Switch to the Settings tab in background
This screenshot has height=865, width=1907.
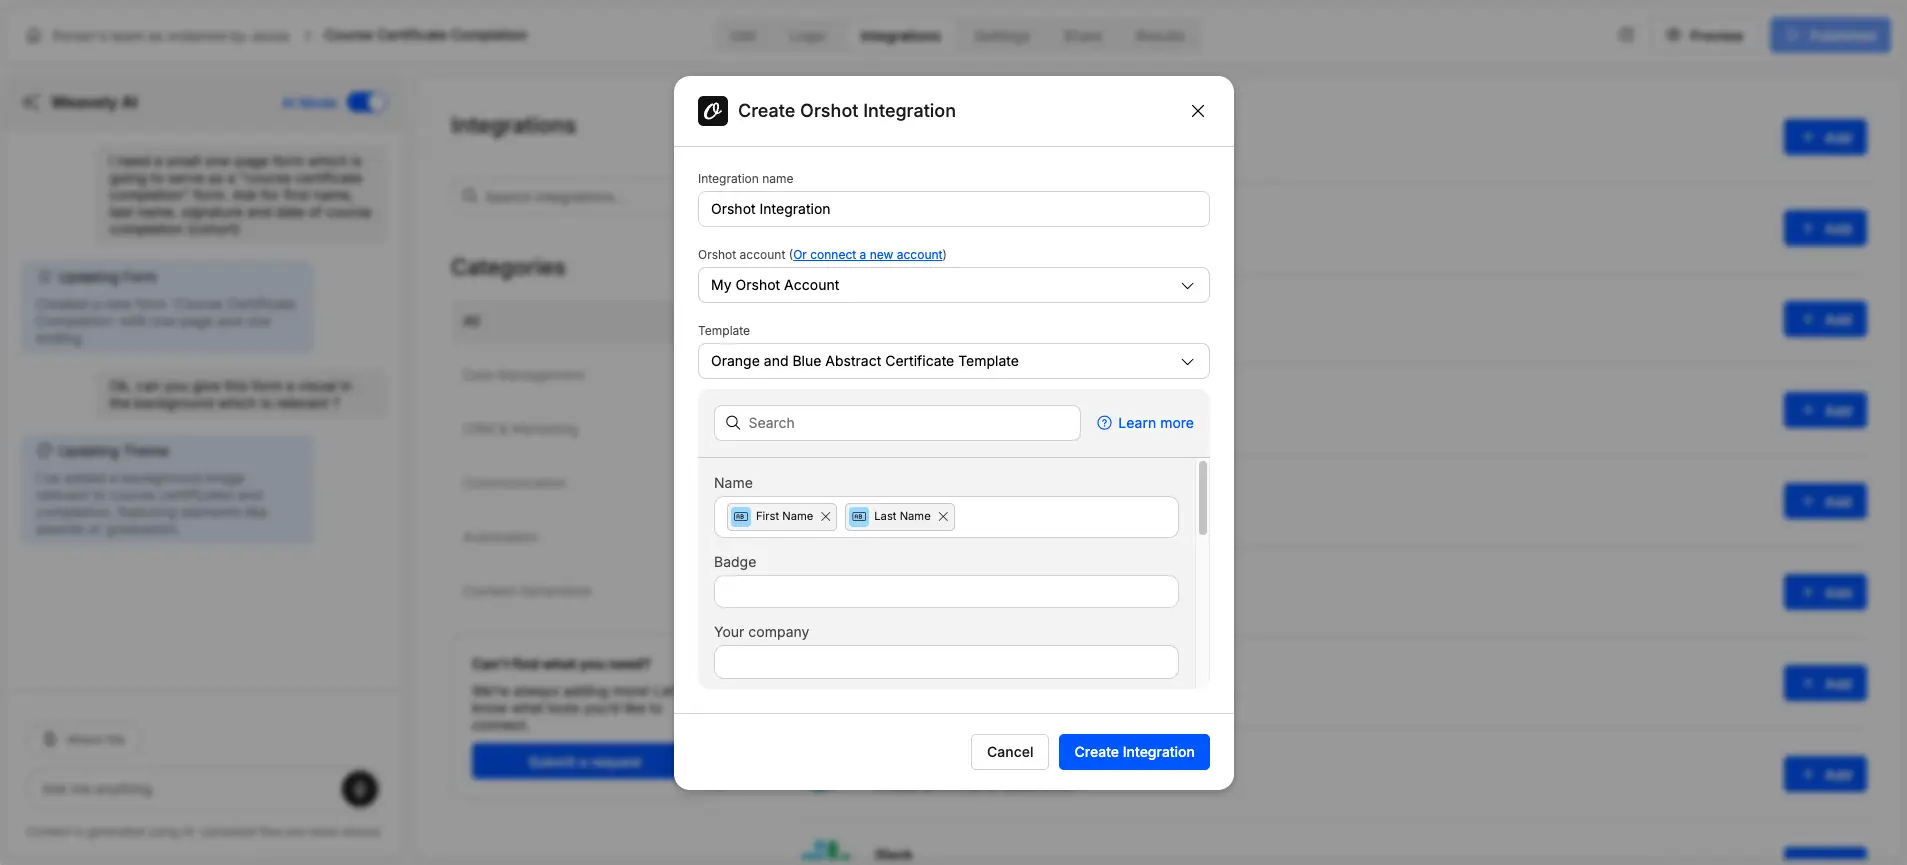[1001, 36]
